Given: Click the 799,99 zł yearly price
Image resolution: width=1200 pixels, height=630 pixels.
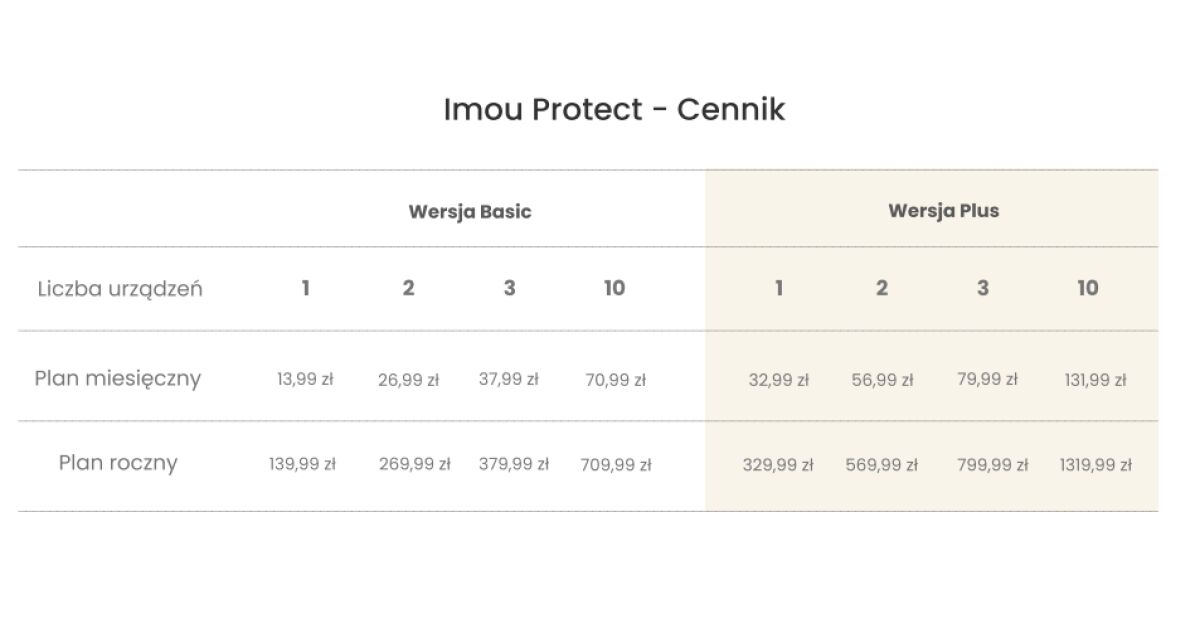Looking at the screenshot, I should (x=992, y=465).
